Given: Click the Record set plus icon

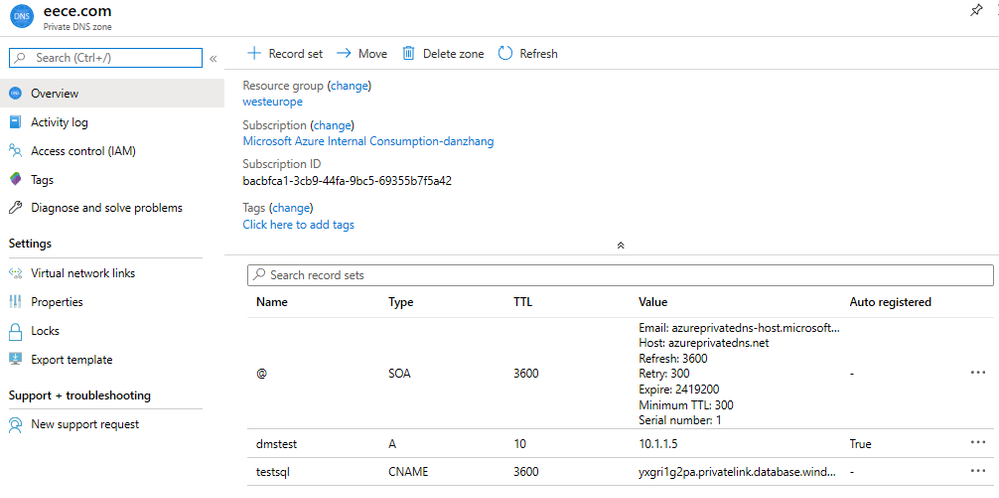Looking at the screenshot, I should 253,54.
